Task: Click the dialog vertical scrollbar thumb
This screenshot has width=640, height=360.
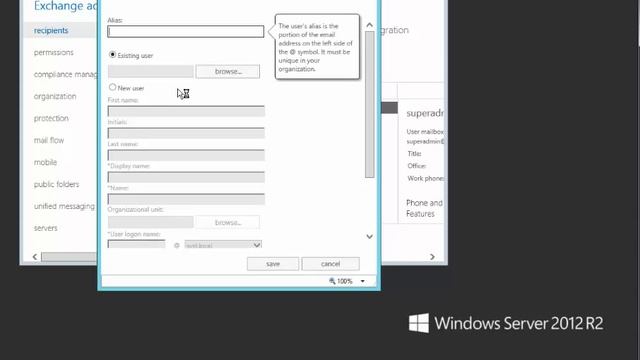Action: coord(369,104)
